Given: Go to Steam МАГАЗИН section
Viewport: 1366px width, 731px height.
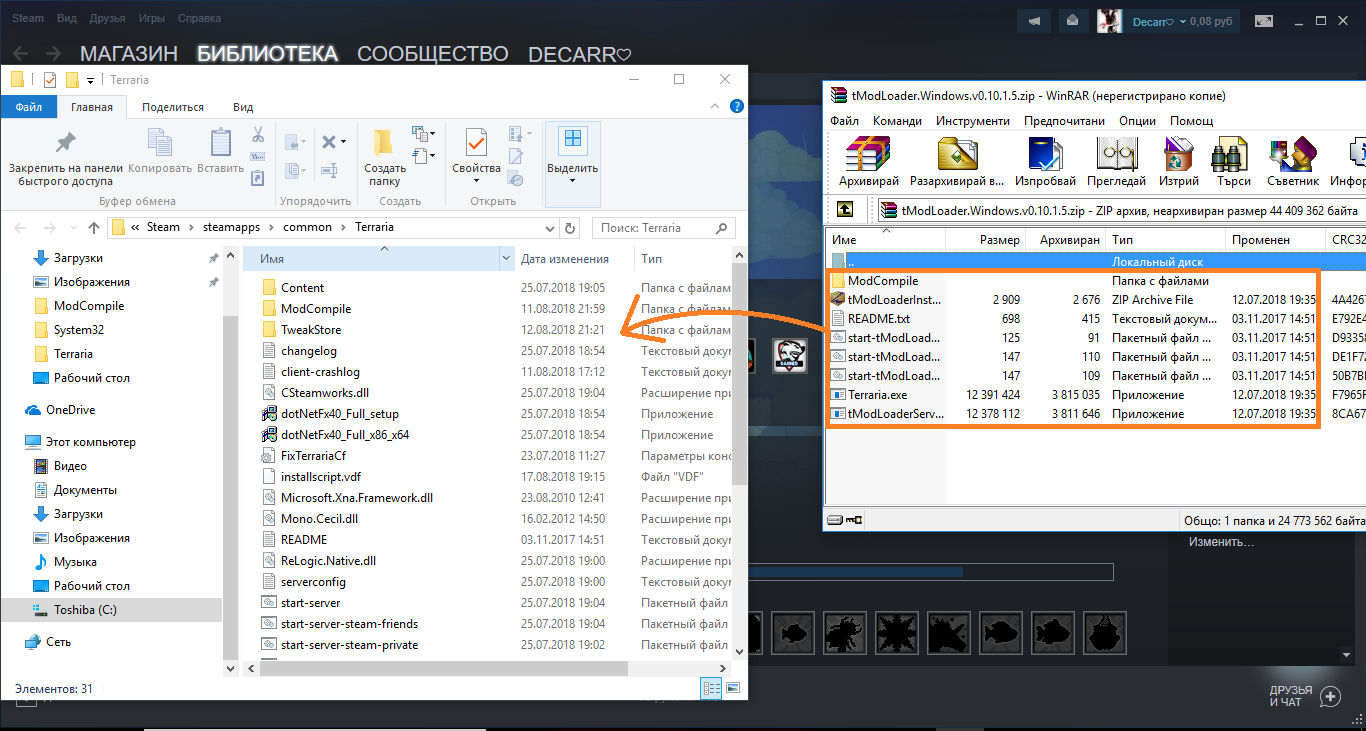Looking at the screenshot, I should click(x=129, y=54).
